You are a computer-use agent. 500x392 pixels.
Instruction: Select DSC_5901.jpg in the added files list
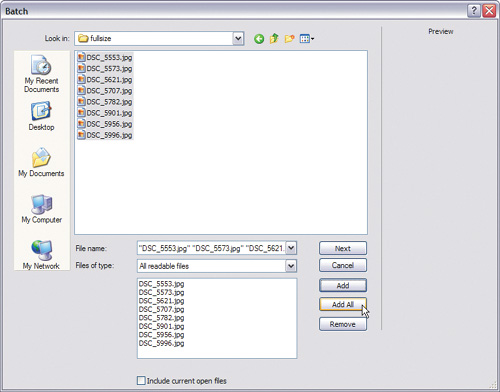[161, 326]
